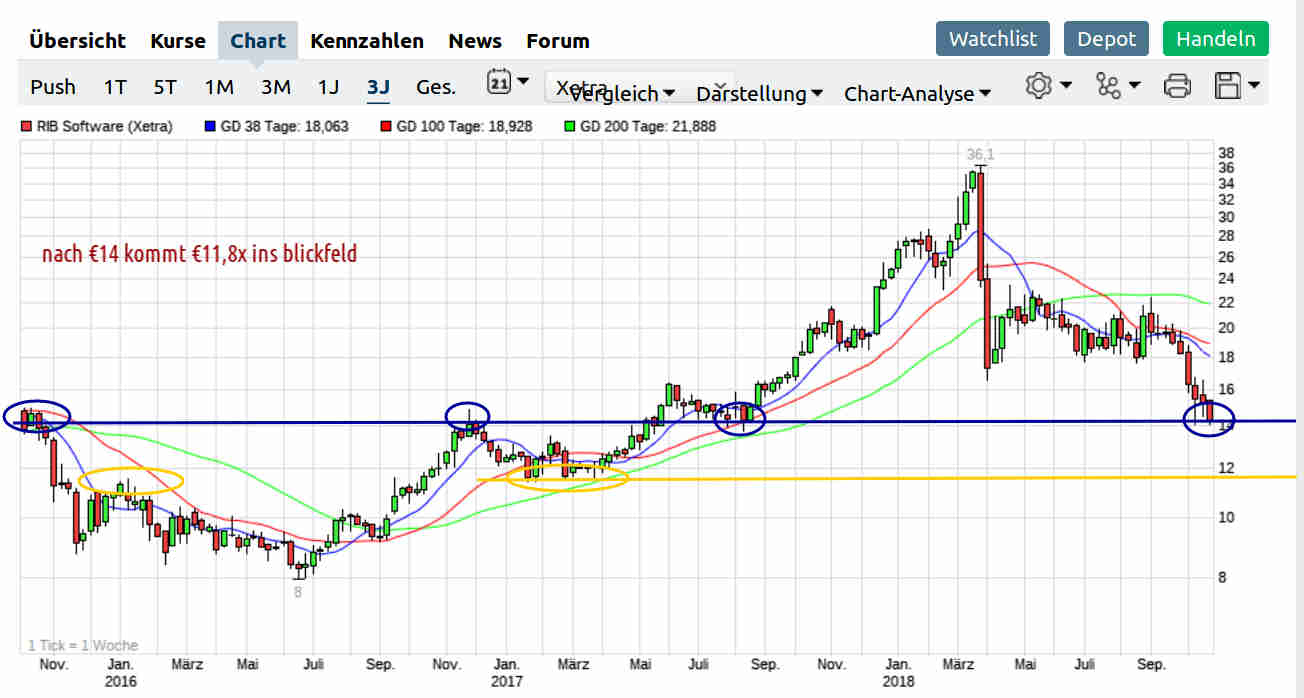Click the green GD 200 Tage swatch
Image resolution: width=1304 pixels, height=698 pixels.
click(569, 127)
